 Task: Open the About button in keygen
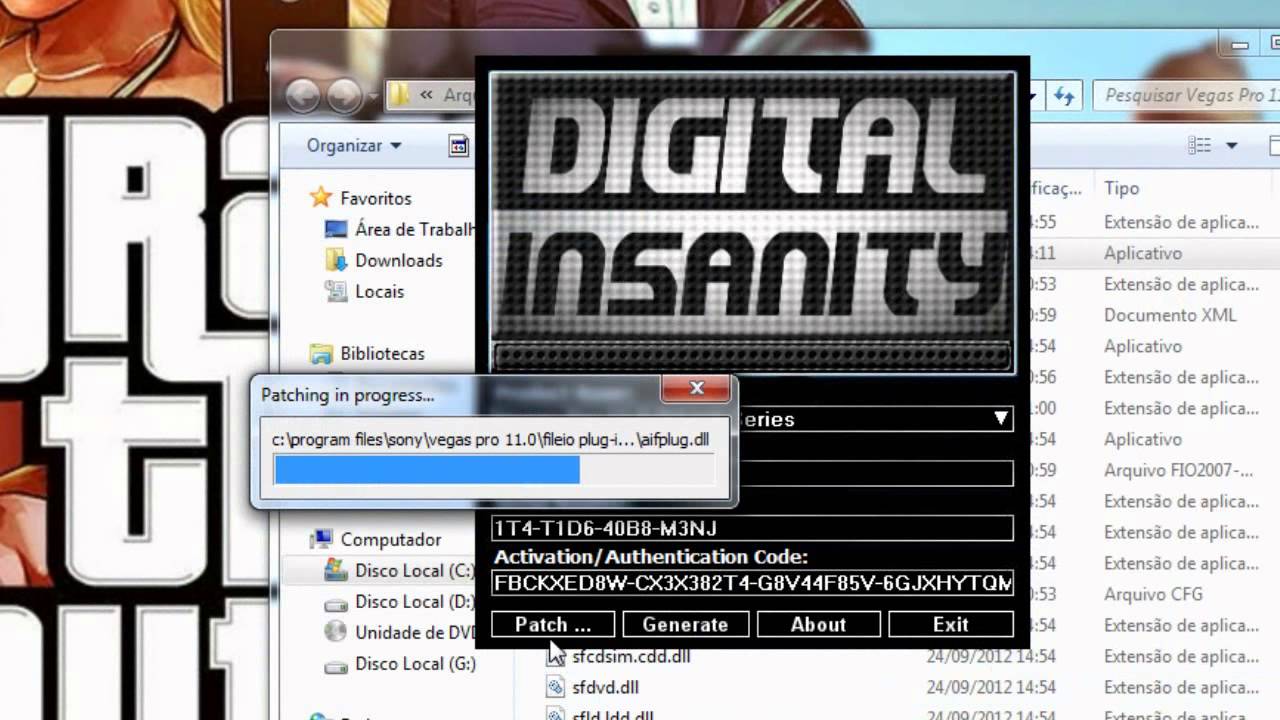click(818, 624)
